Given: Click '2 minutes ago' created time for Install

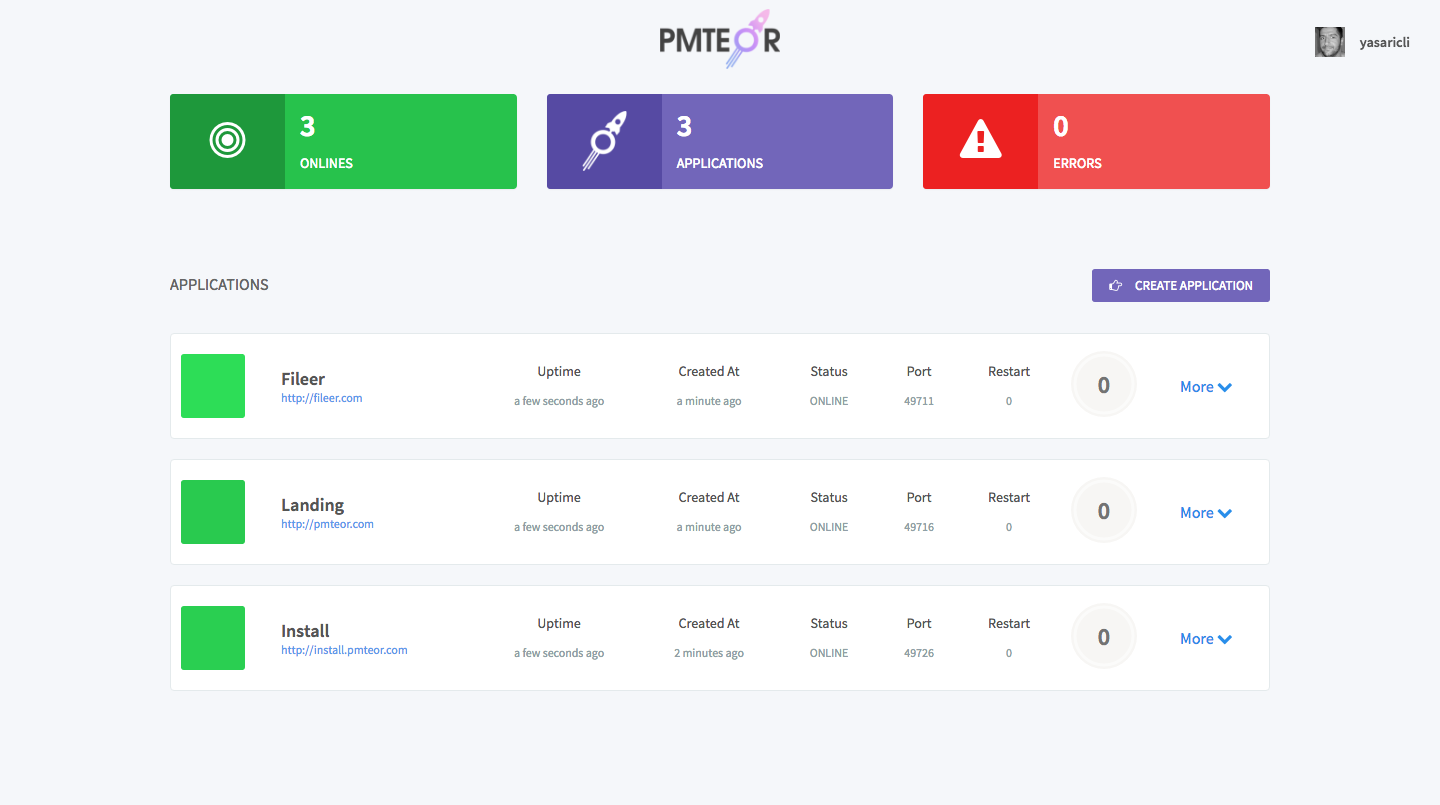Looking at the screenshot, I should click(x=709, y=653).
